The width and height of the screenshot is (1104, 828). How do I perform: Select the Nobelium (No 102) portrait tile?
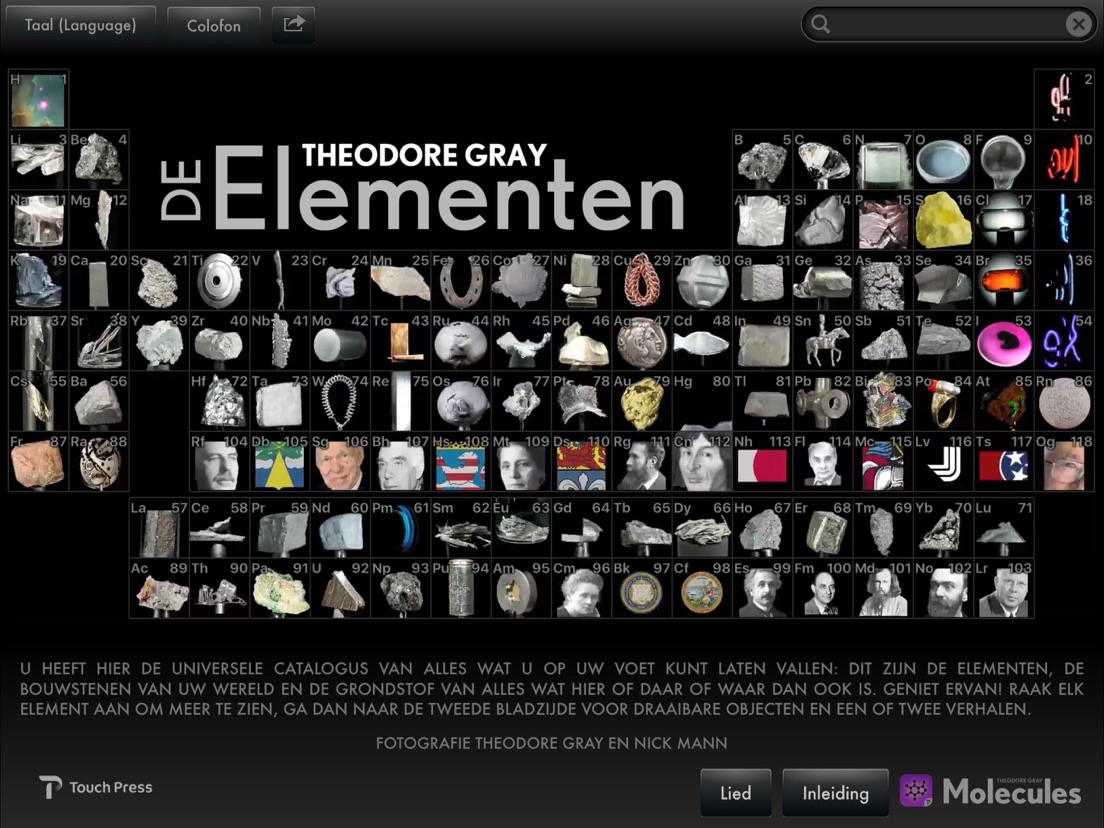[943, 589]
